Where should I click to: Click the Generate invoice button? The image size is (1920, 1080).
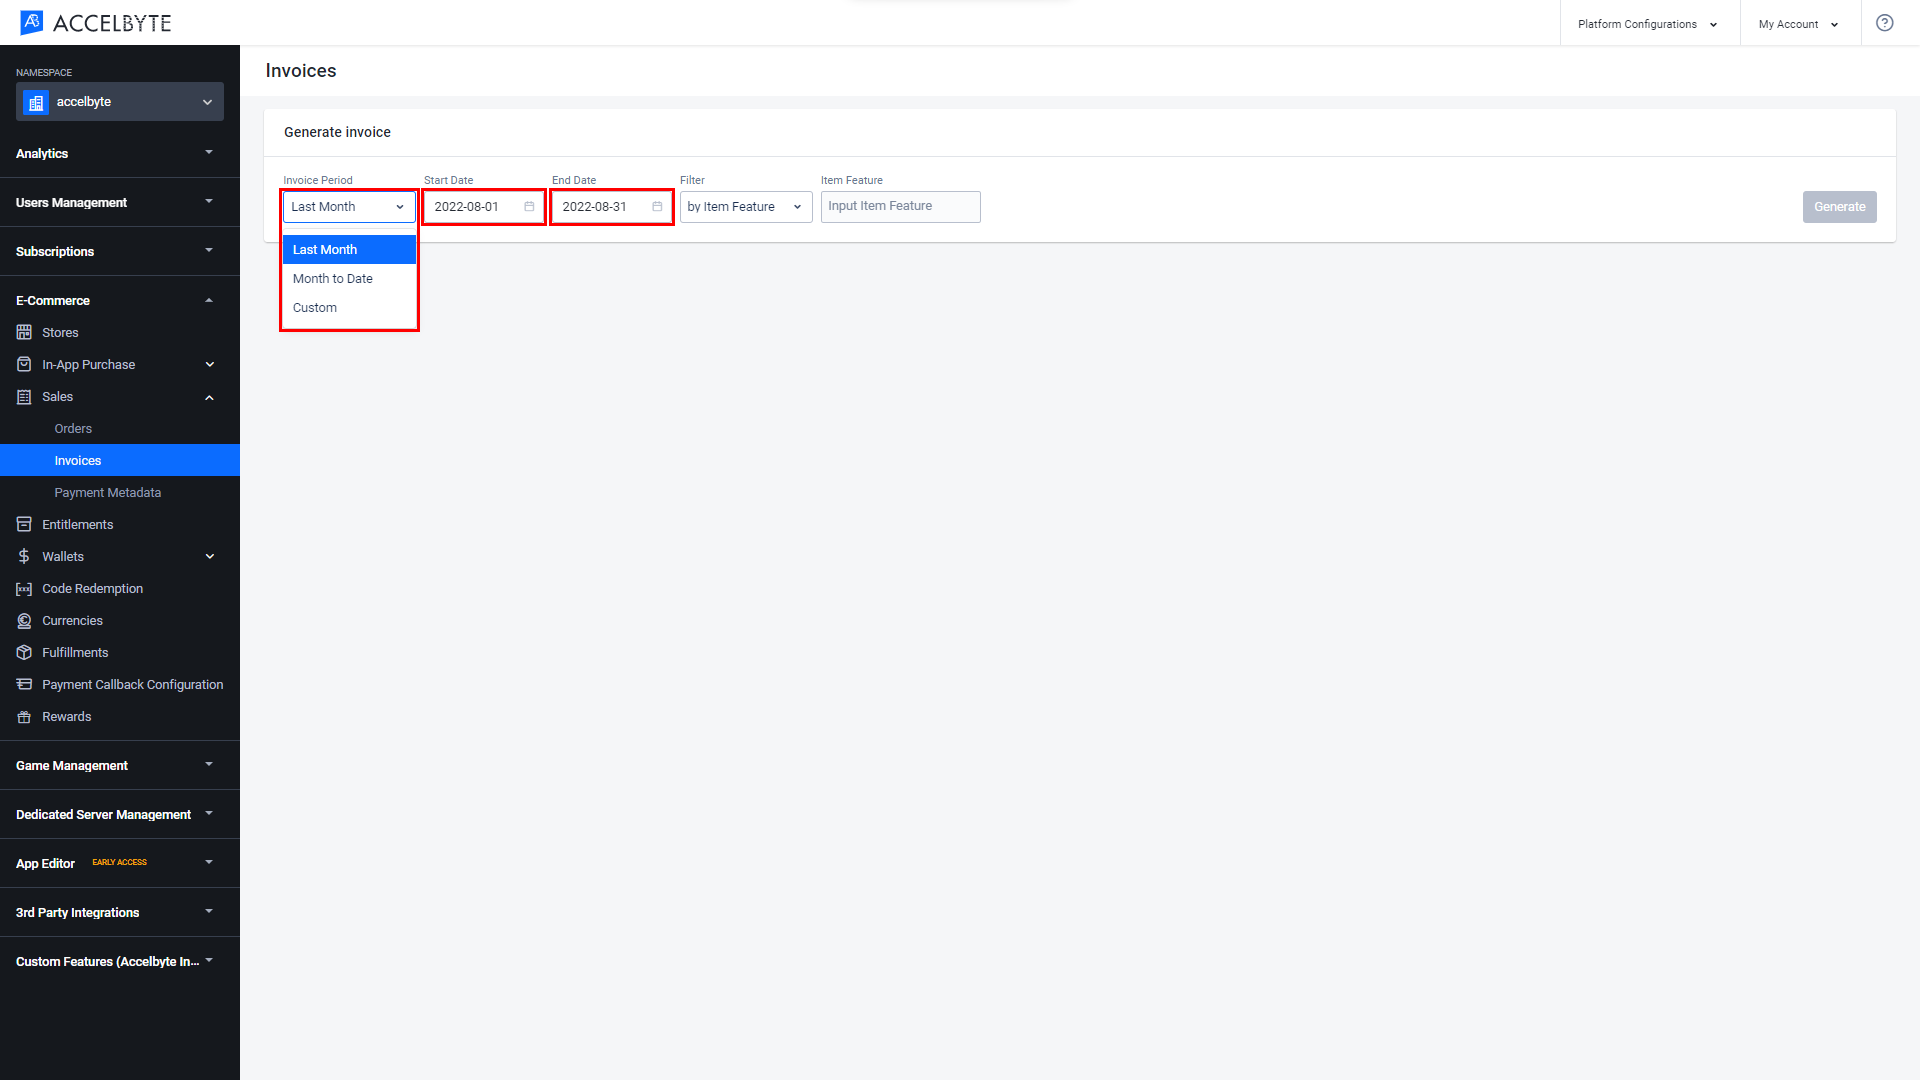[x=1840, y=206]
